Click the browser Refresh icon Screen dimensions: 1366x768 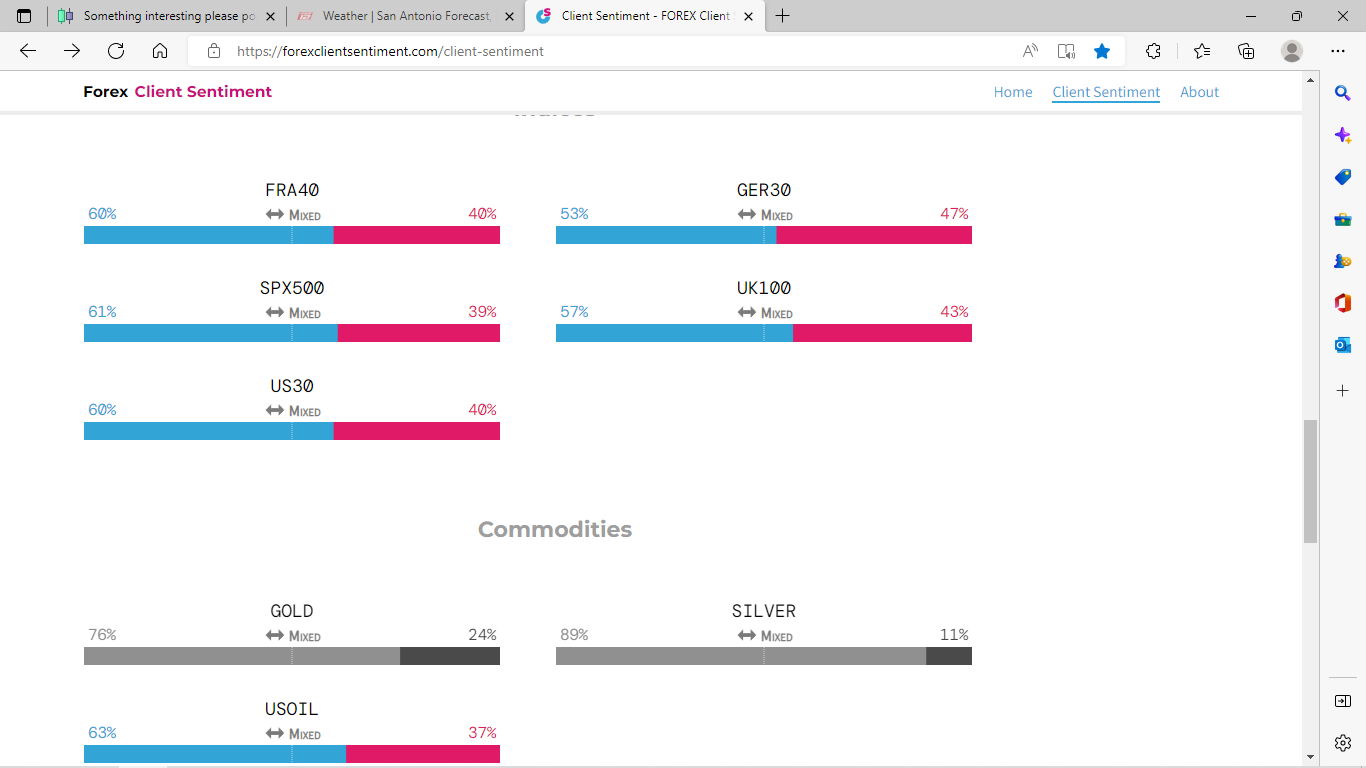pos(116,51)
